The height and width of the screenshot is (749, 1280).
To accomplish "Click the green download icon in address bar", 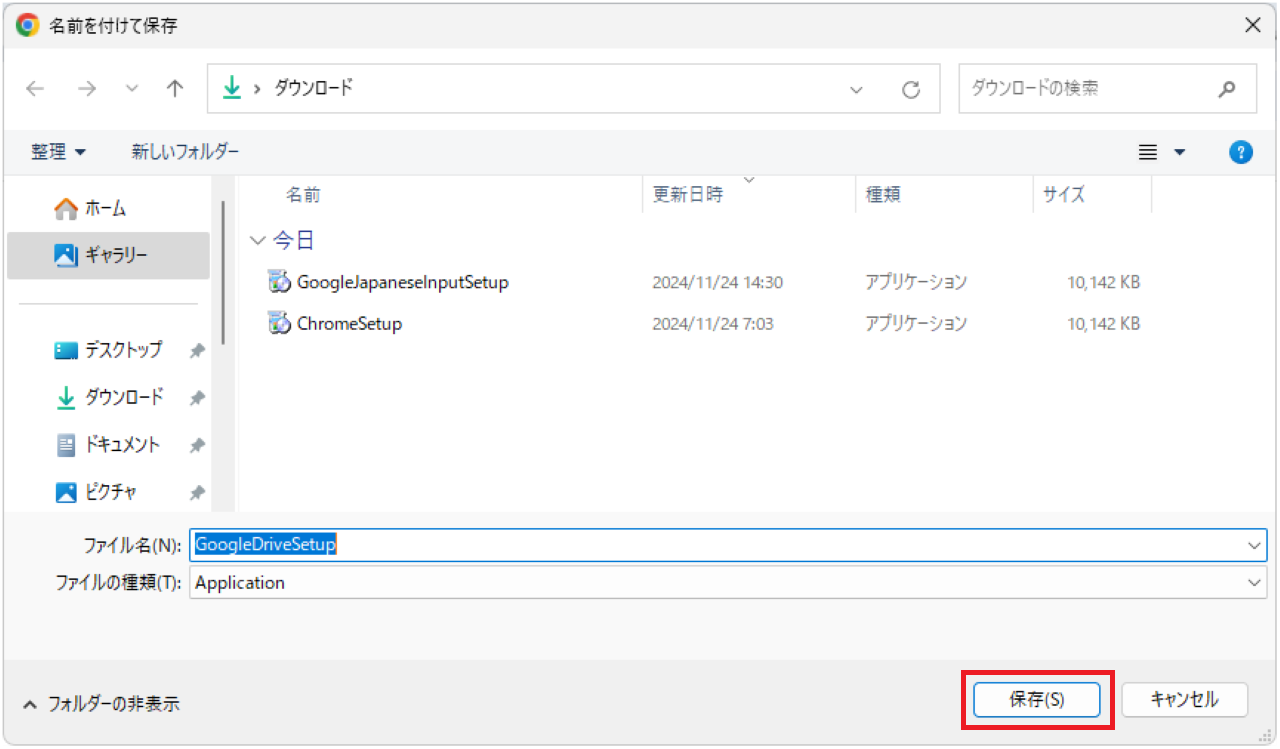I will (232, 88).
